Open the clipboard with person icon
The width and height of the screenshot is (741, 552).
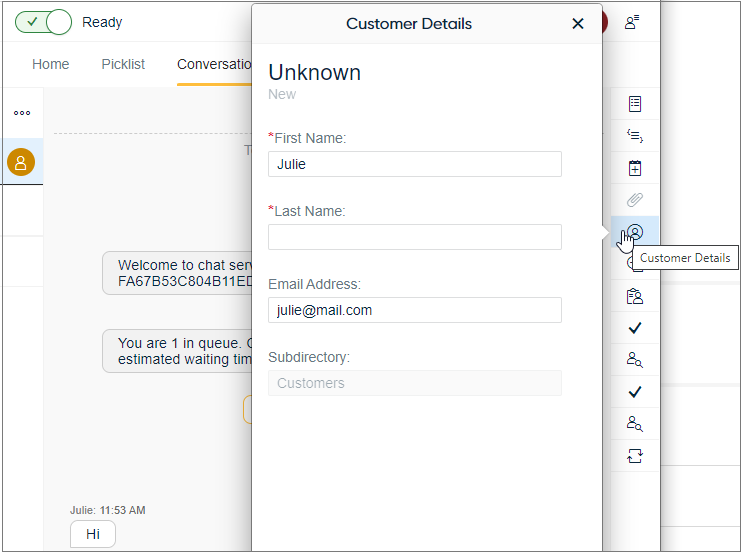tap(634, 296)
